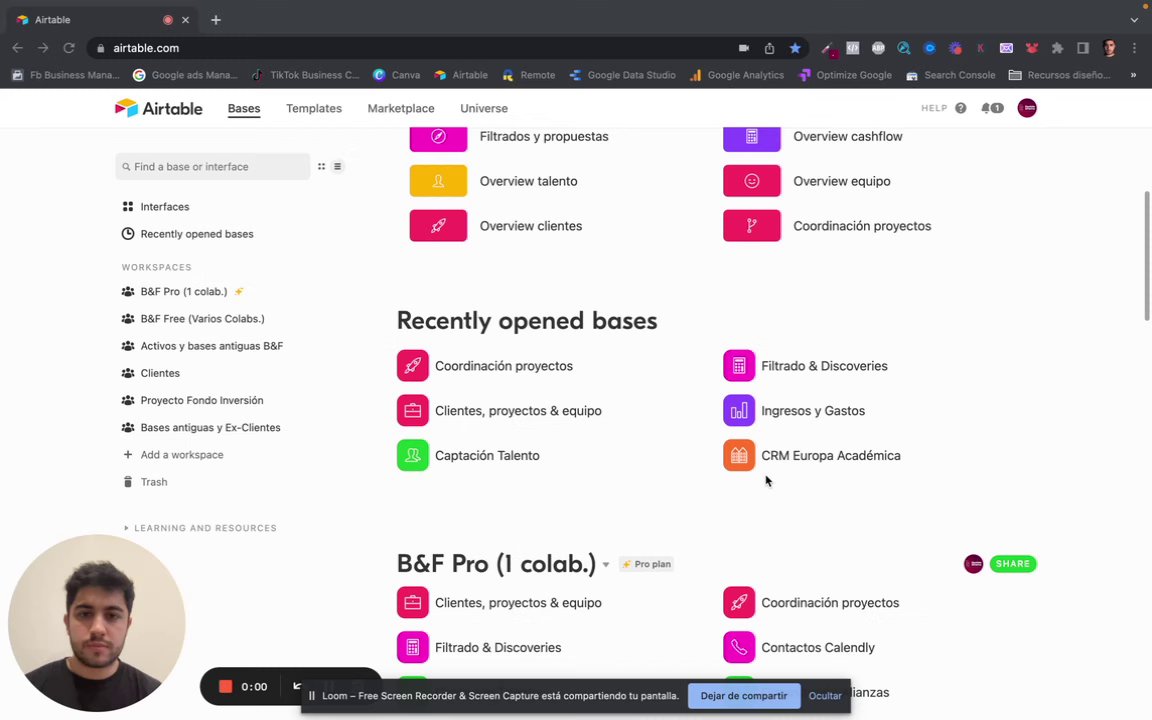
Task: Open the account avatar in Airtable header
Action: click(x=1027, y=108)
